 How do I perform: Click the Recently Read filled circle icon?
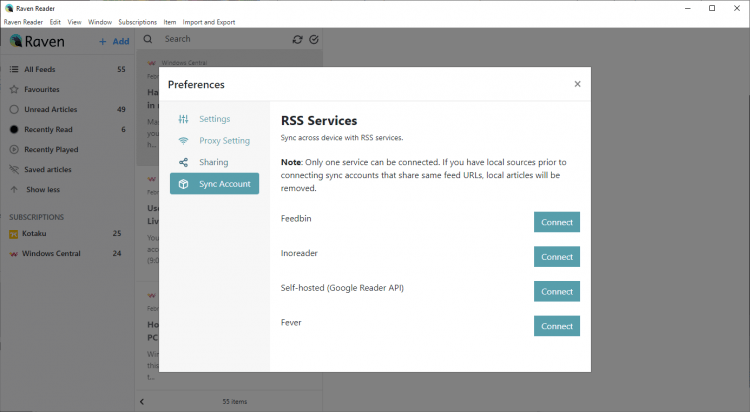pos(14,130)
